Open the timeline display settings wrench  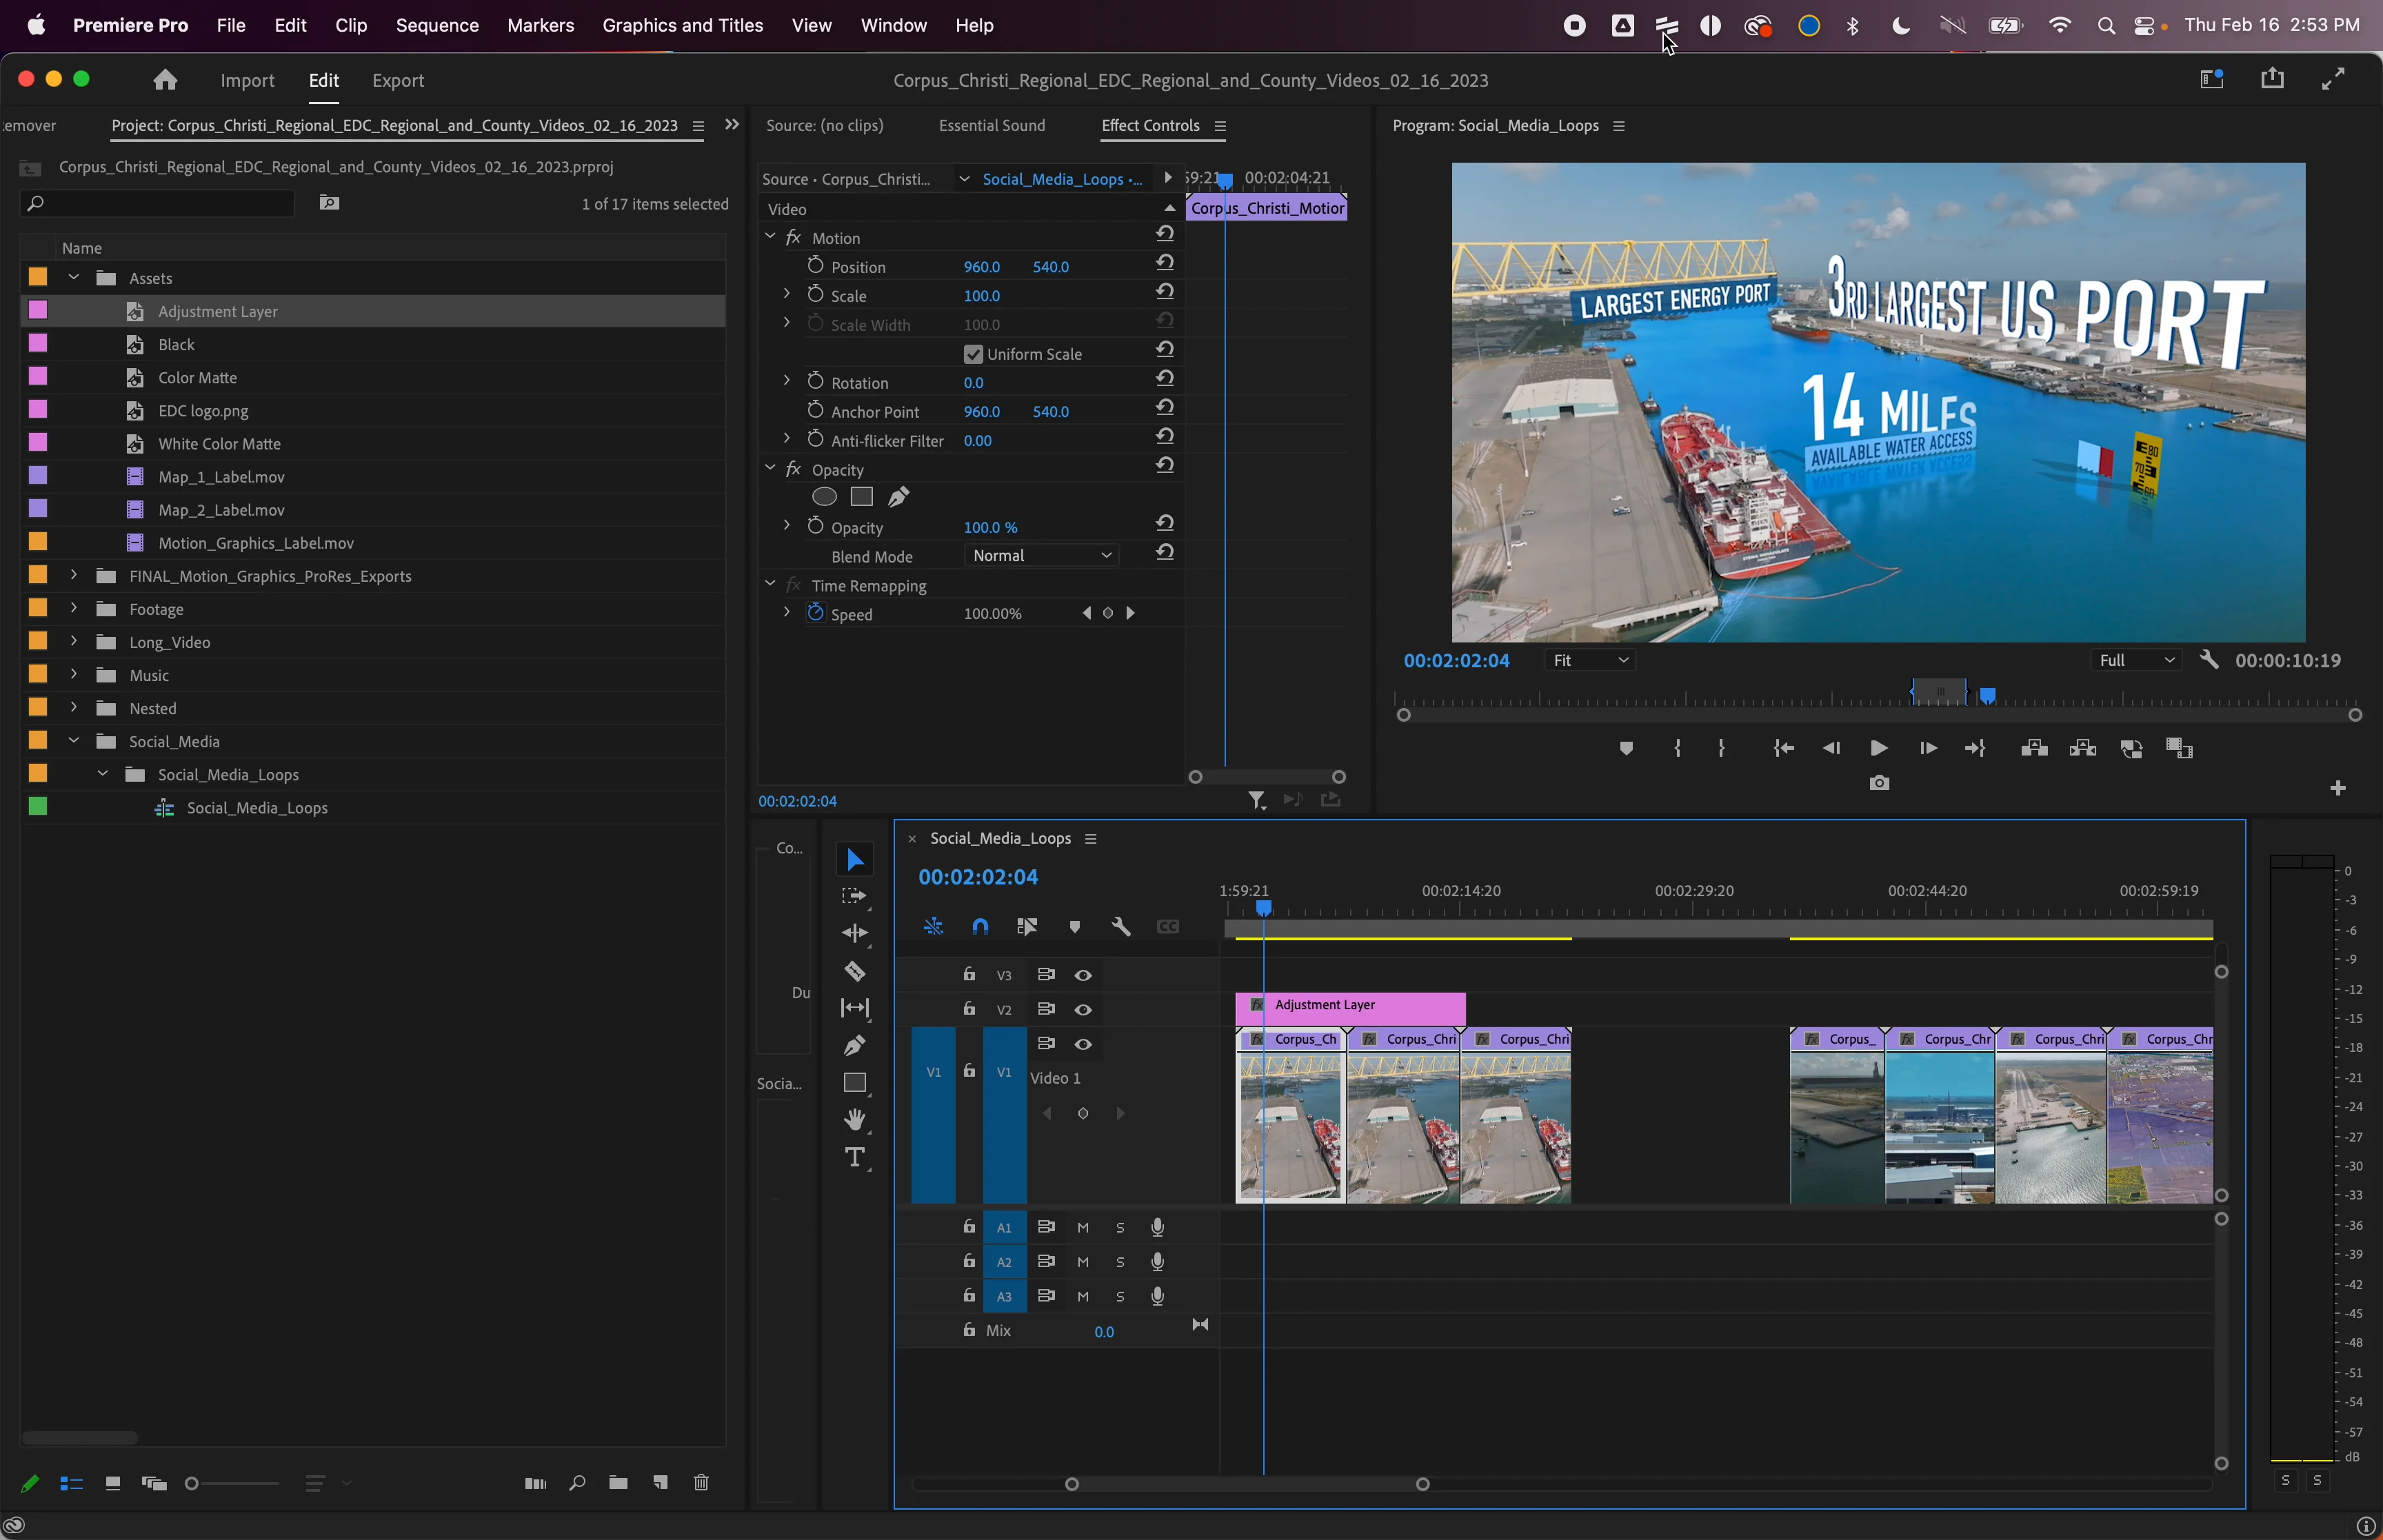pyautogui.click(x=1119, y=926)
